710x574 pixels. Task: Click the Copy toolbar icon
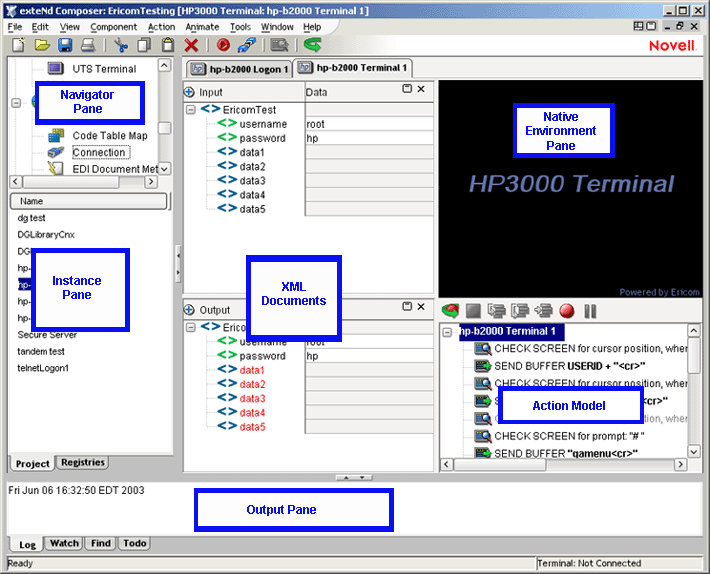pyautogui.click(x=144, y=45)
